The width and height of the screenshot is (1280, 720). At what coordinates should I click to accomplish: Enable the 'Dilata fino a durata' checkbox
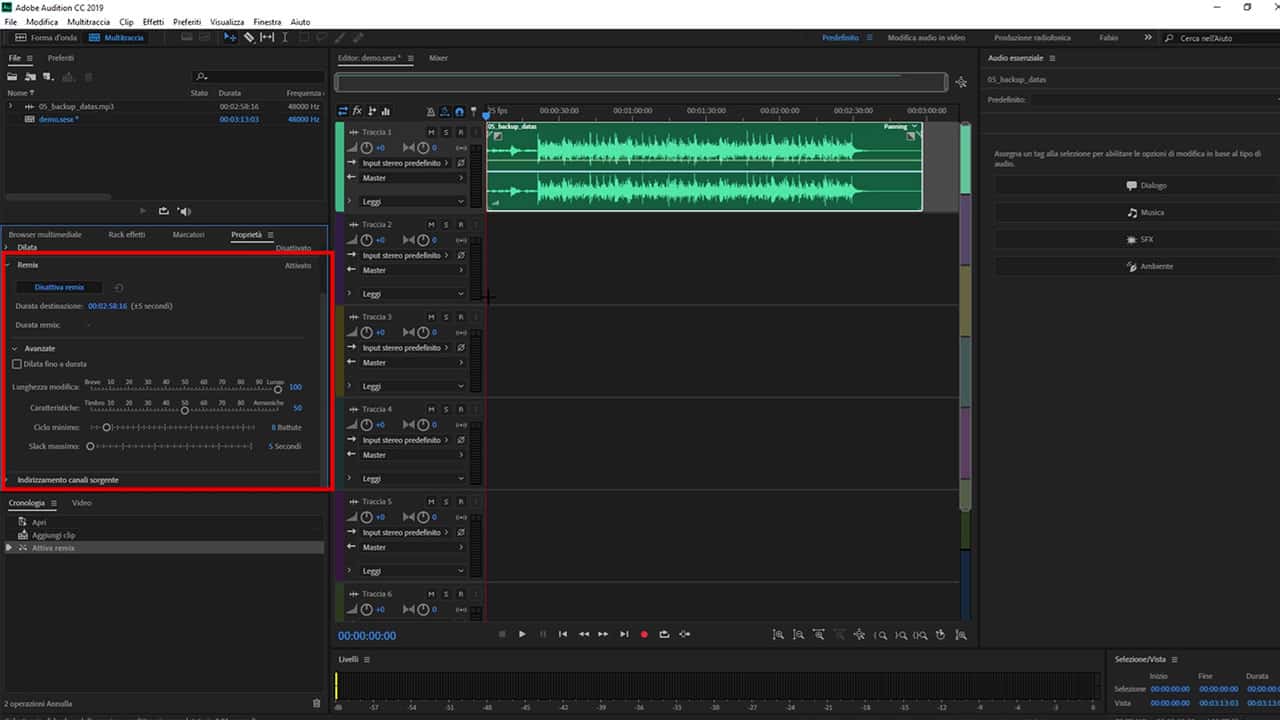point(17,364)
